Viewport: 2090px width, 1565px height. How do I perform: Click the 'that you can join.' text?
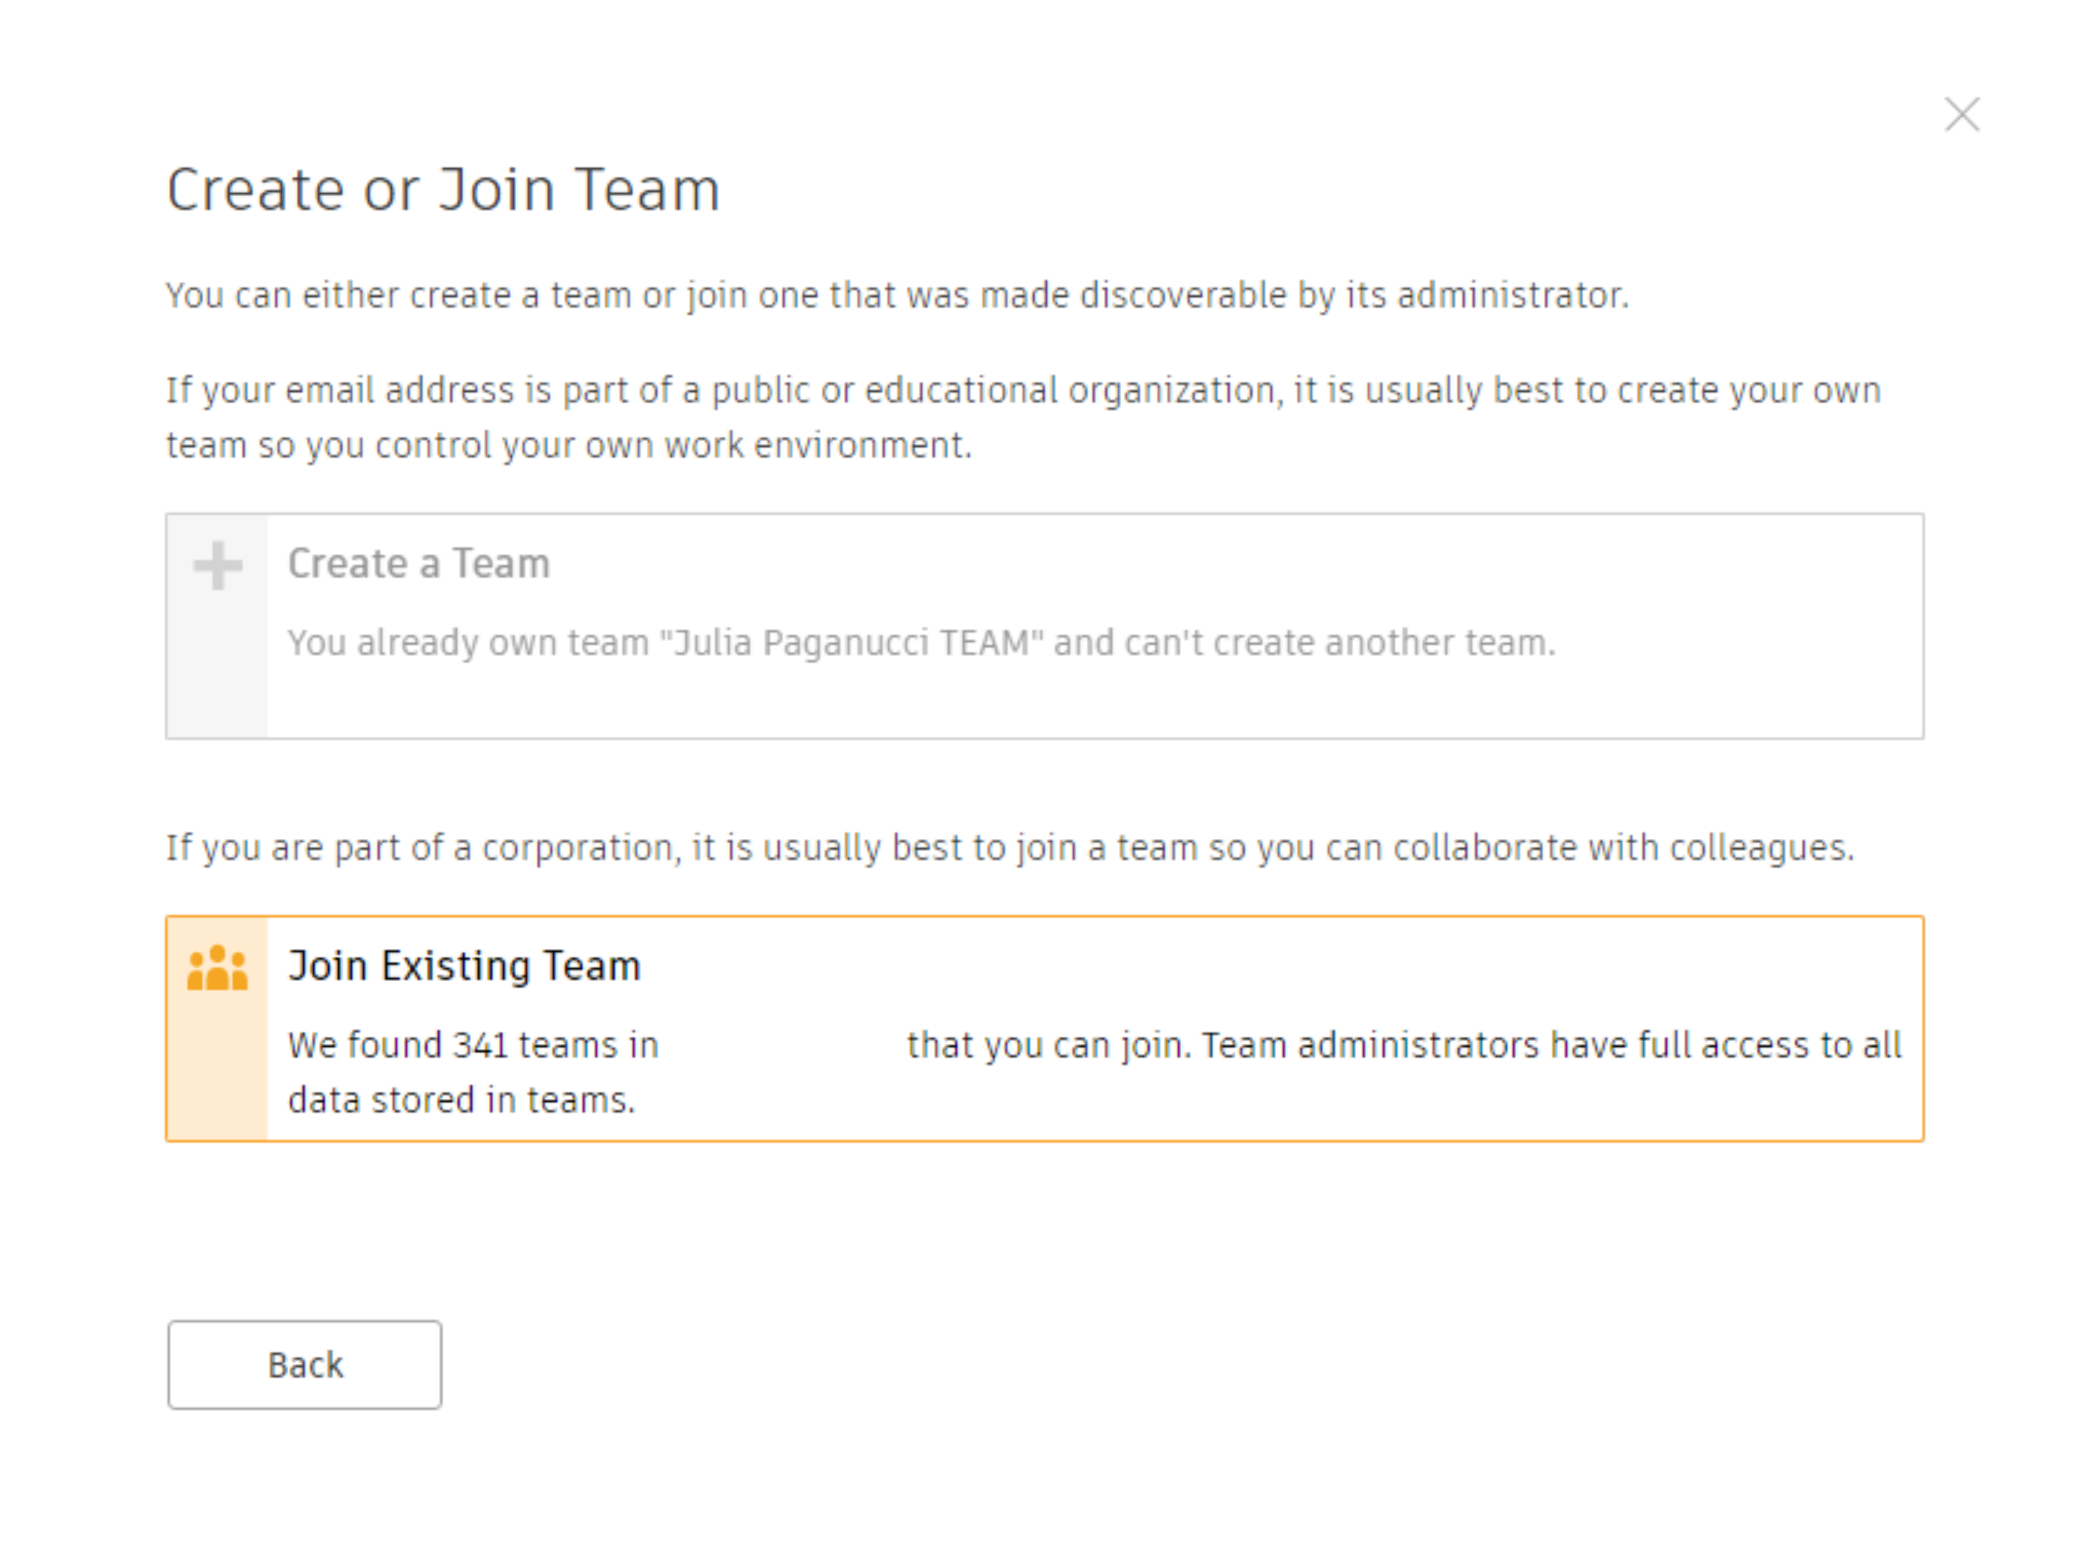(x=1048, y=1045)
